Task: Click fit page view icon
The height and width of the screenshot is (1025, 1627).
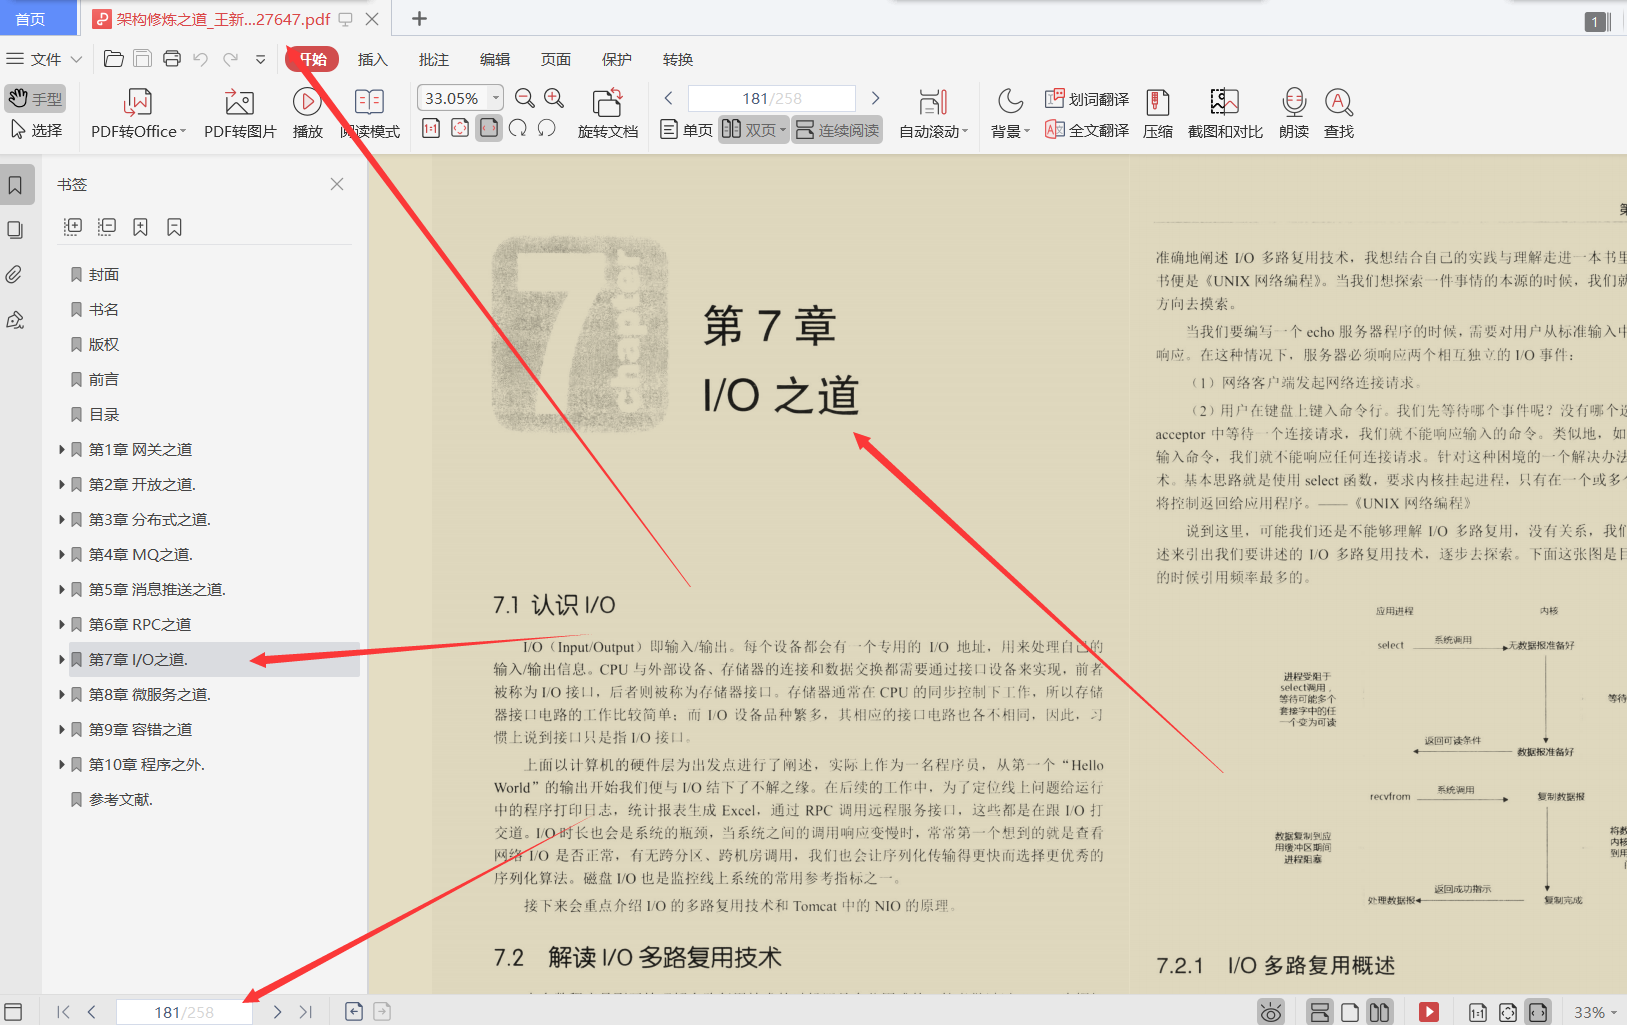Action: click(x=460, y=128)
